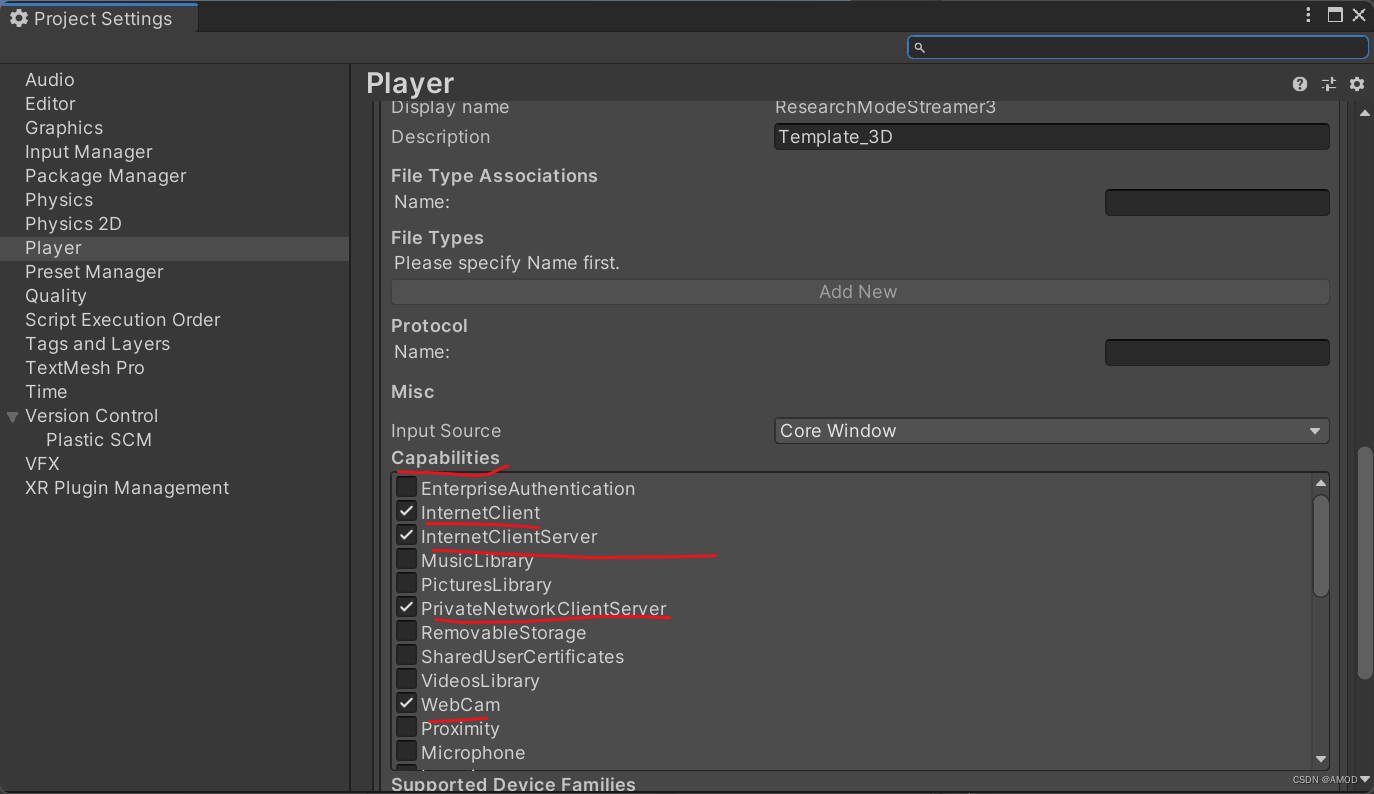The height and width of the screenshot is (794, 1374).
Task: Collapse the Version Control section
Action: [11, 416]
